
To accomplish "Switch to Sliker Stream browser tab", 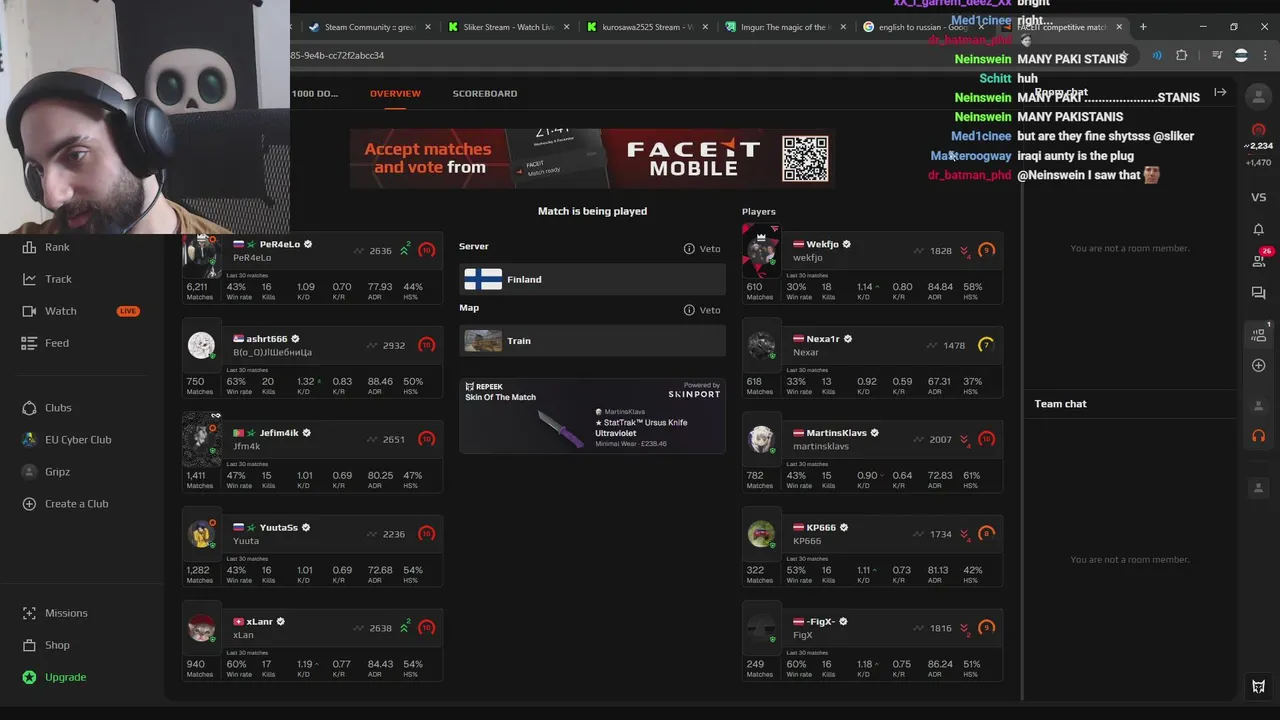I will [x=507, y=27].
